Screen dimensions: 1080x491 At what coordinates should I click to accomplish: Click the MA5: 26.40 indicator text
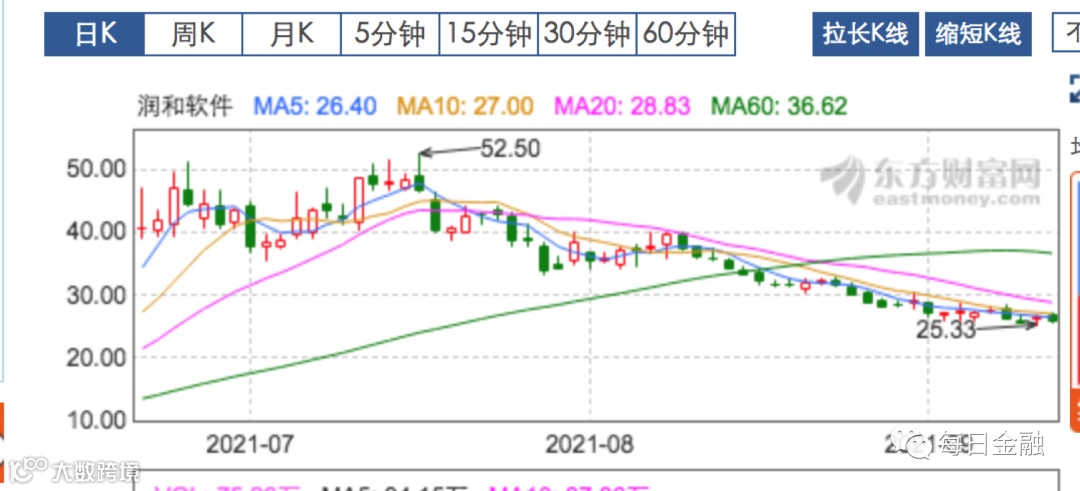[315, 107]
